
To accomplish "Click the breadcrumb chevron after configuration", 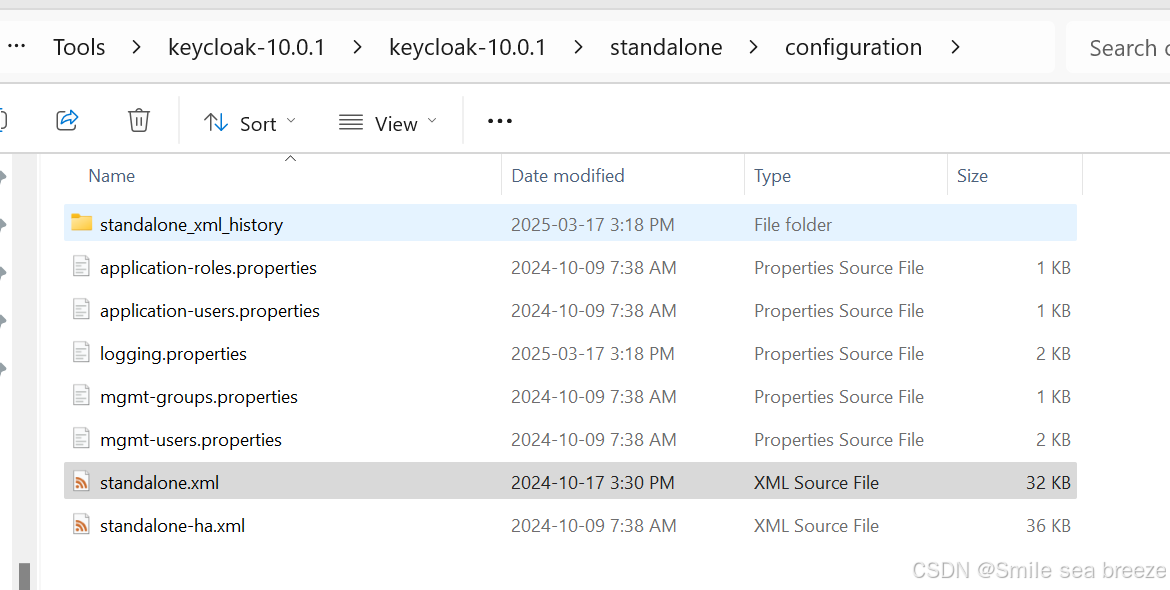I will (955, 46).
